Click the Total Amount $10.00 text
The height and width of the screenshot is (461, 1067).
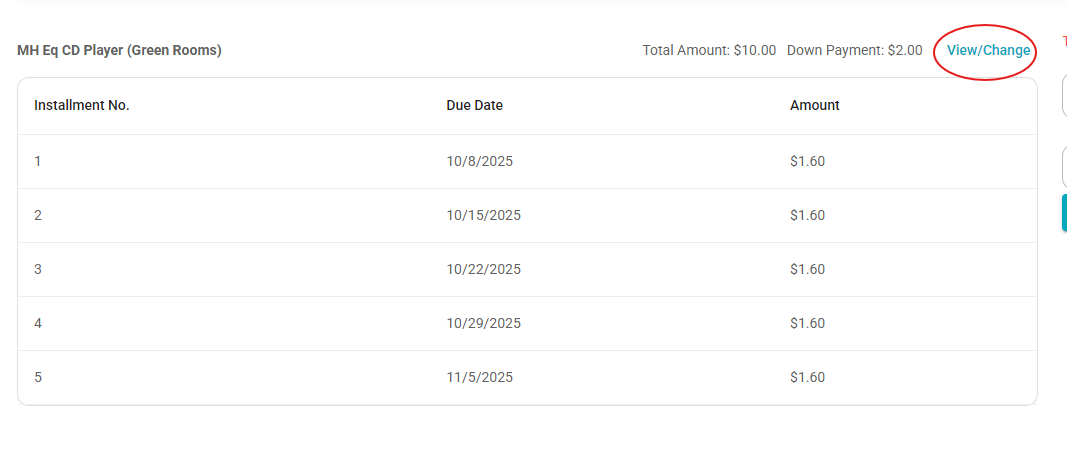pyautogui.click(x=709, y=50)
